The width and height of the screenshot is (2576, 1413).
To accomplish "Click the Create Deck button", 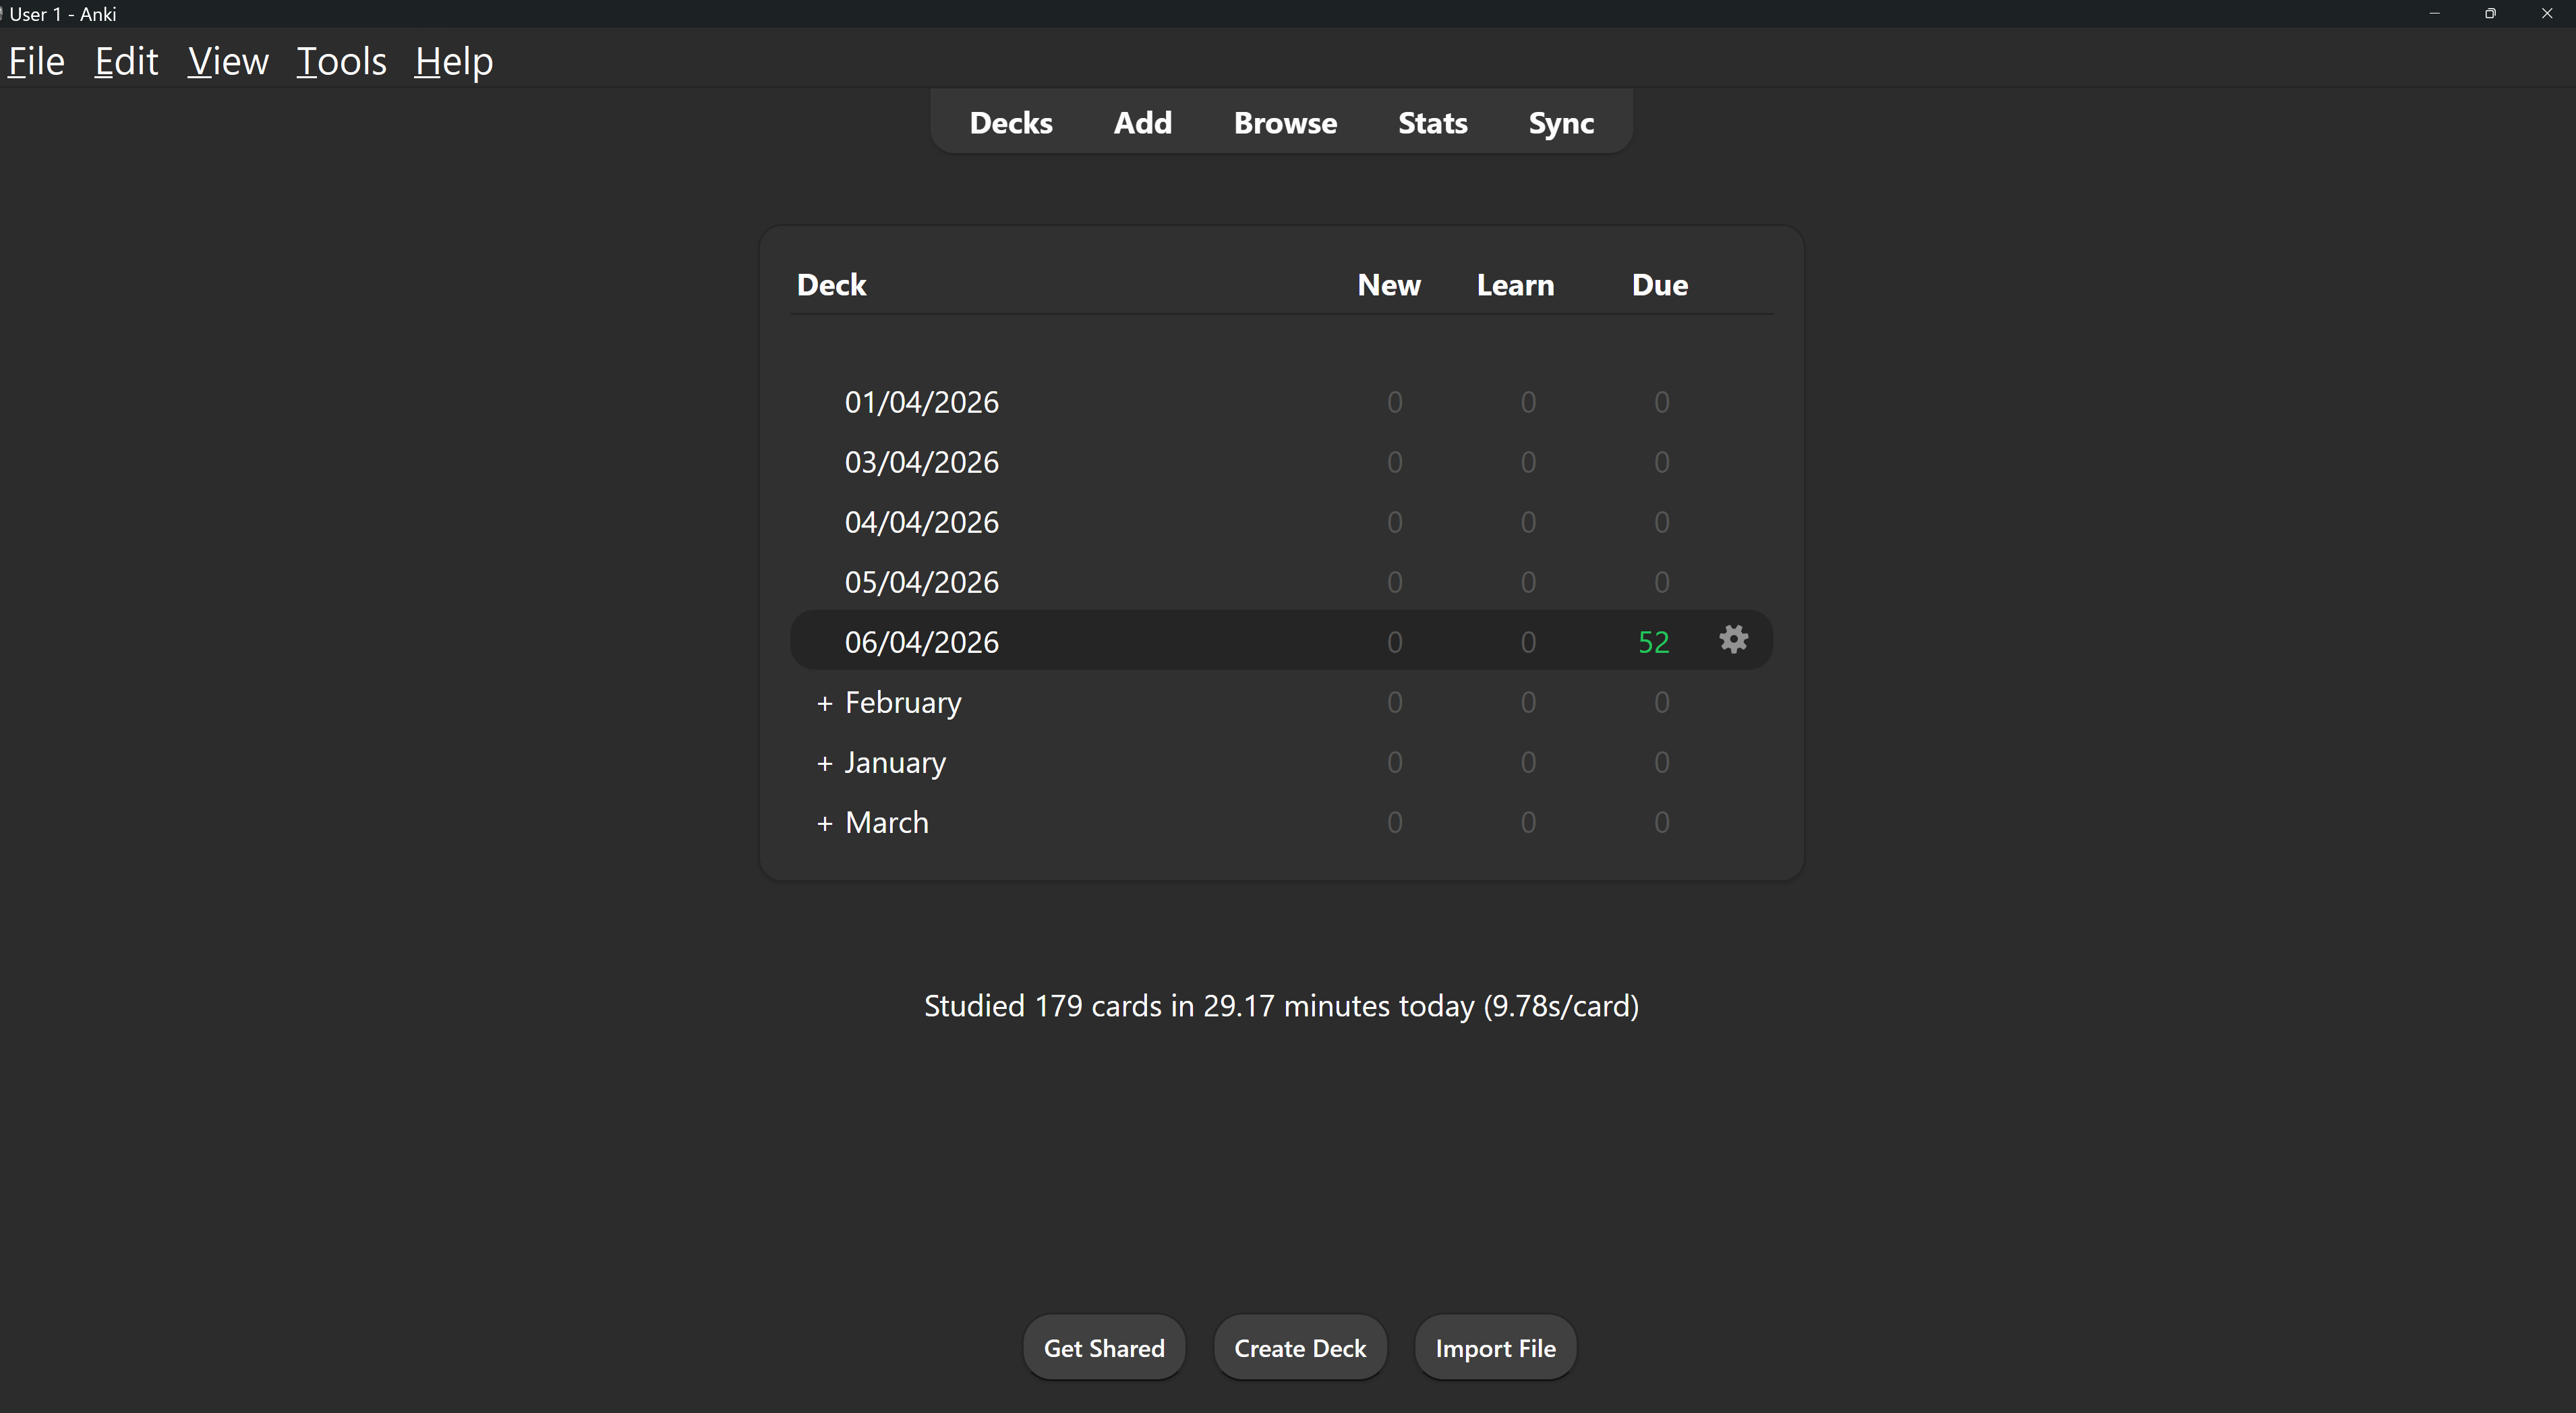I will coord(1299,1348).
